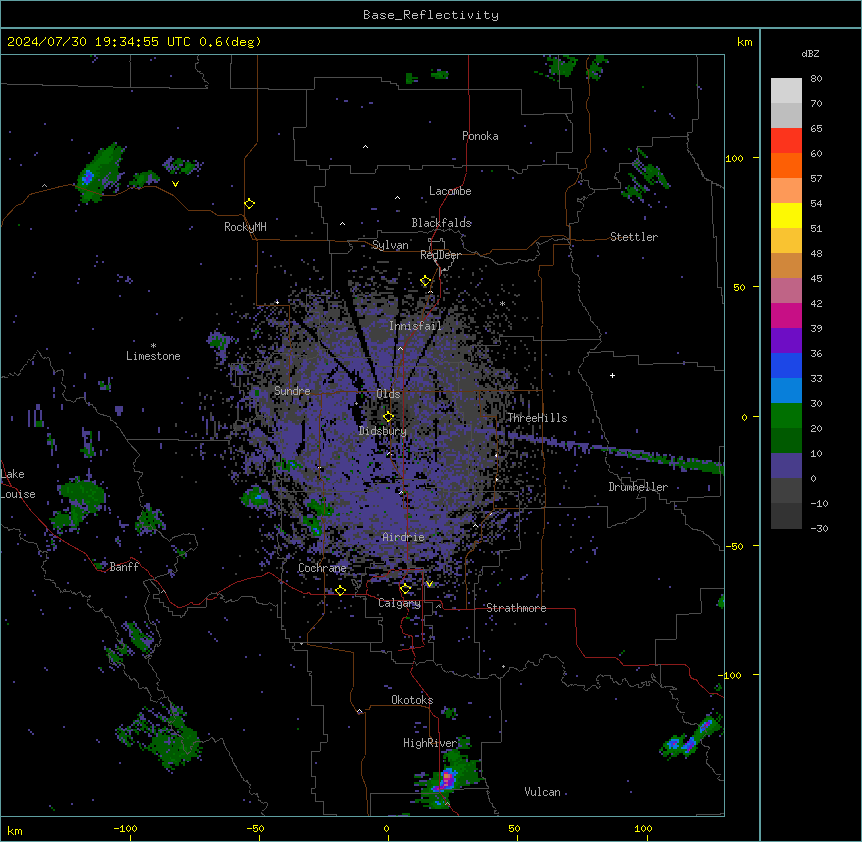The height and width of the screenshot is (842, 862).
Task: Click the radar site diamond below Olds
Action: click(388, 417)
